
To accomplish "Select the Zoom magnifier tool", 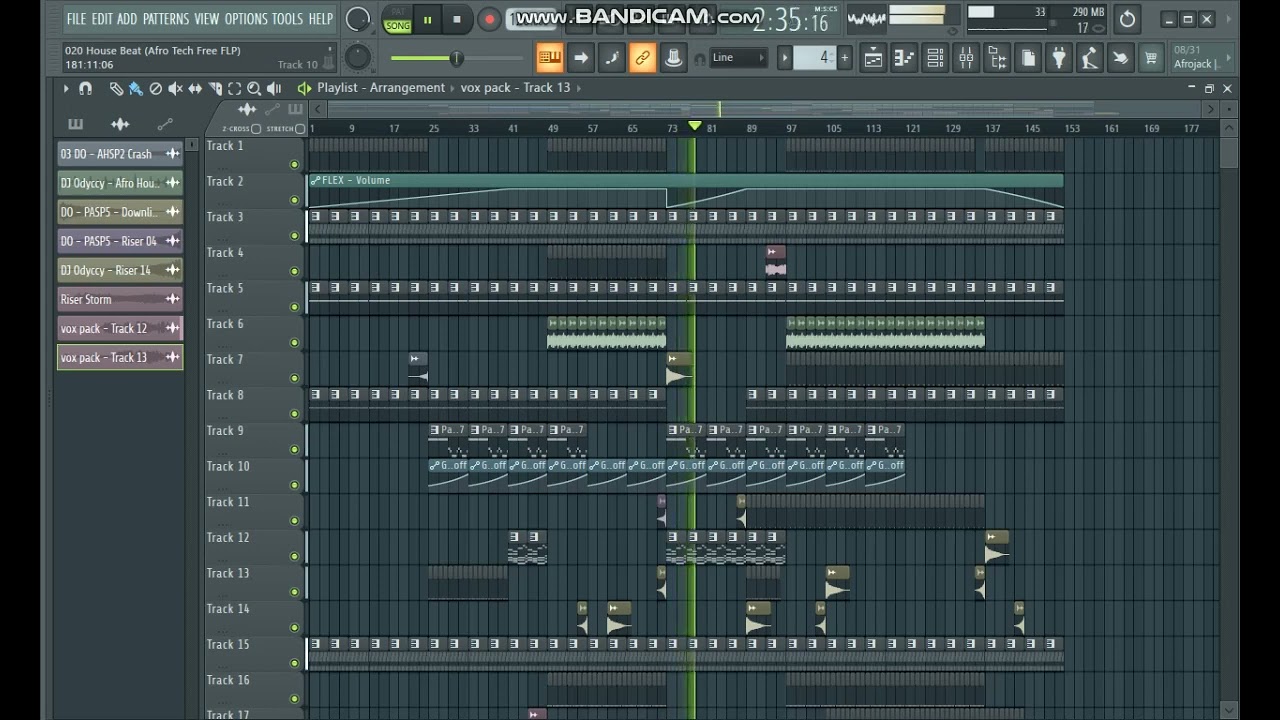I will [254, 88].
